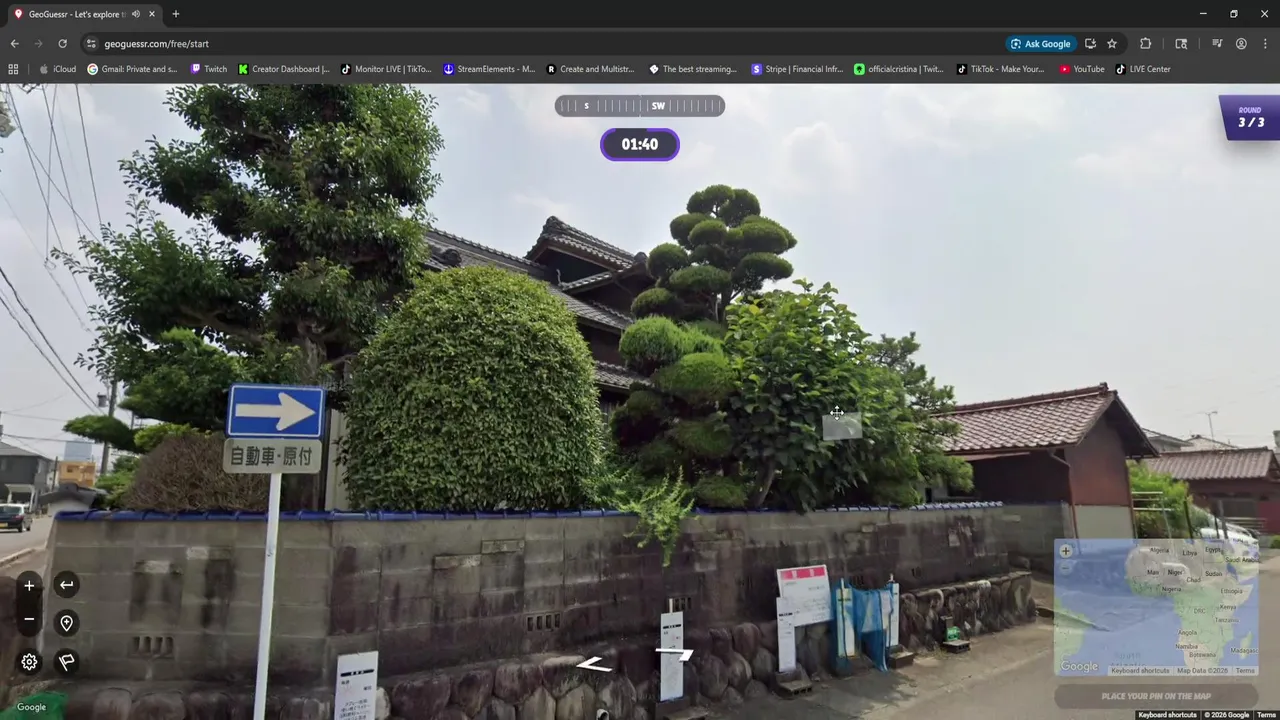
Task: Undo last move with the back arrow icon
Action: click(66, 585)
